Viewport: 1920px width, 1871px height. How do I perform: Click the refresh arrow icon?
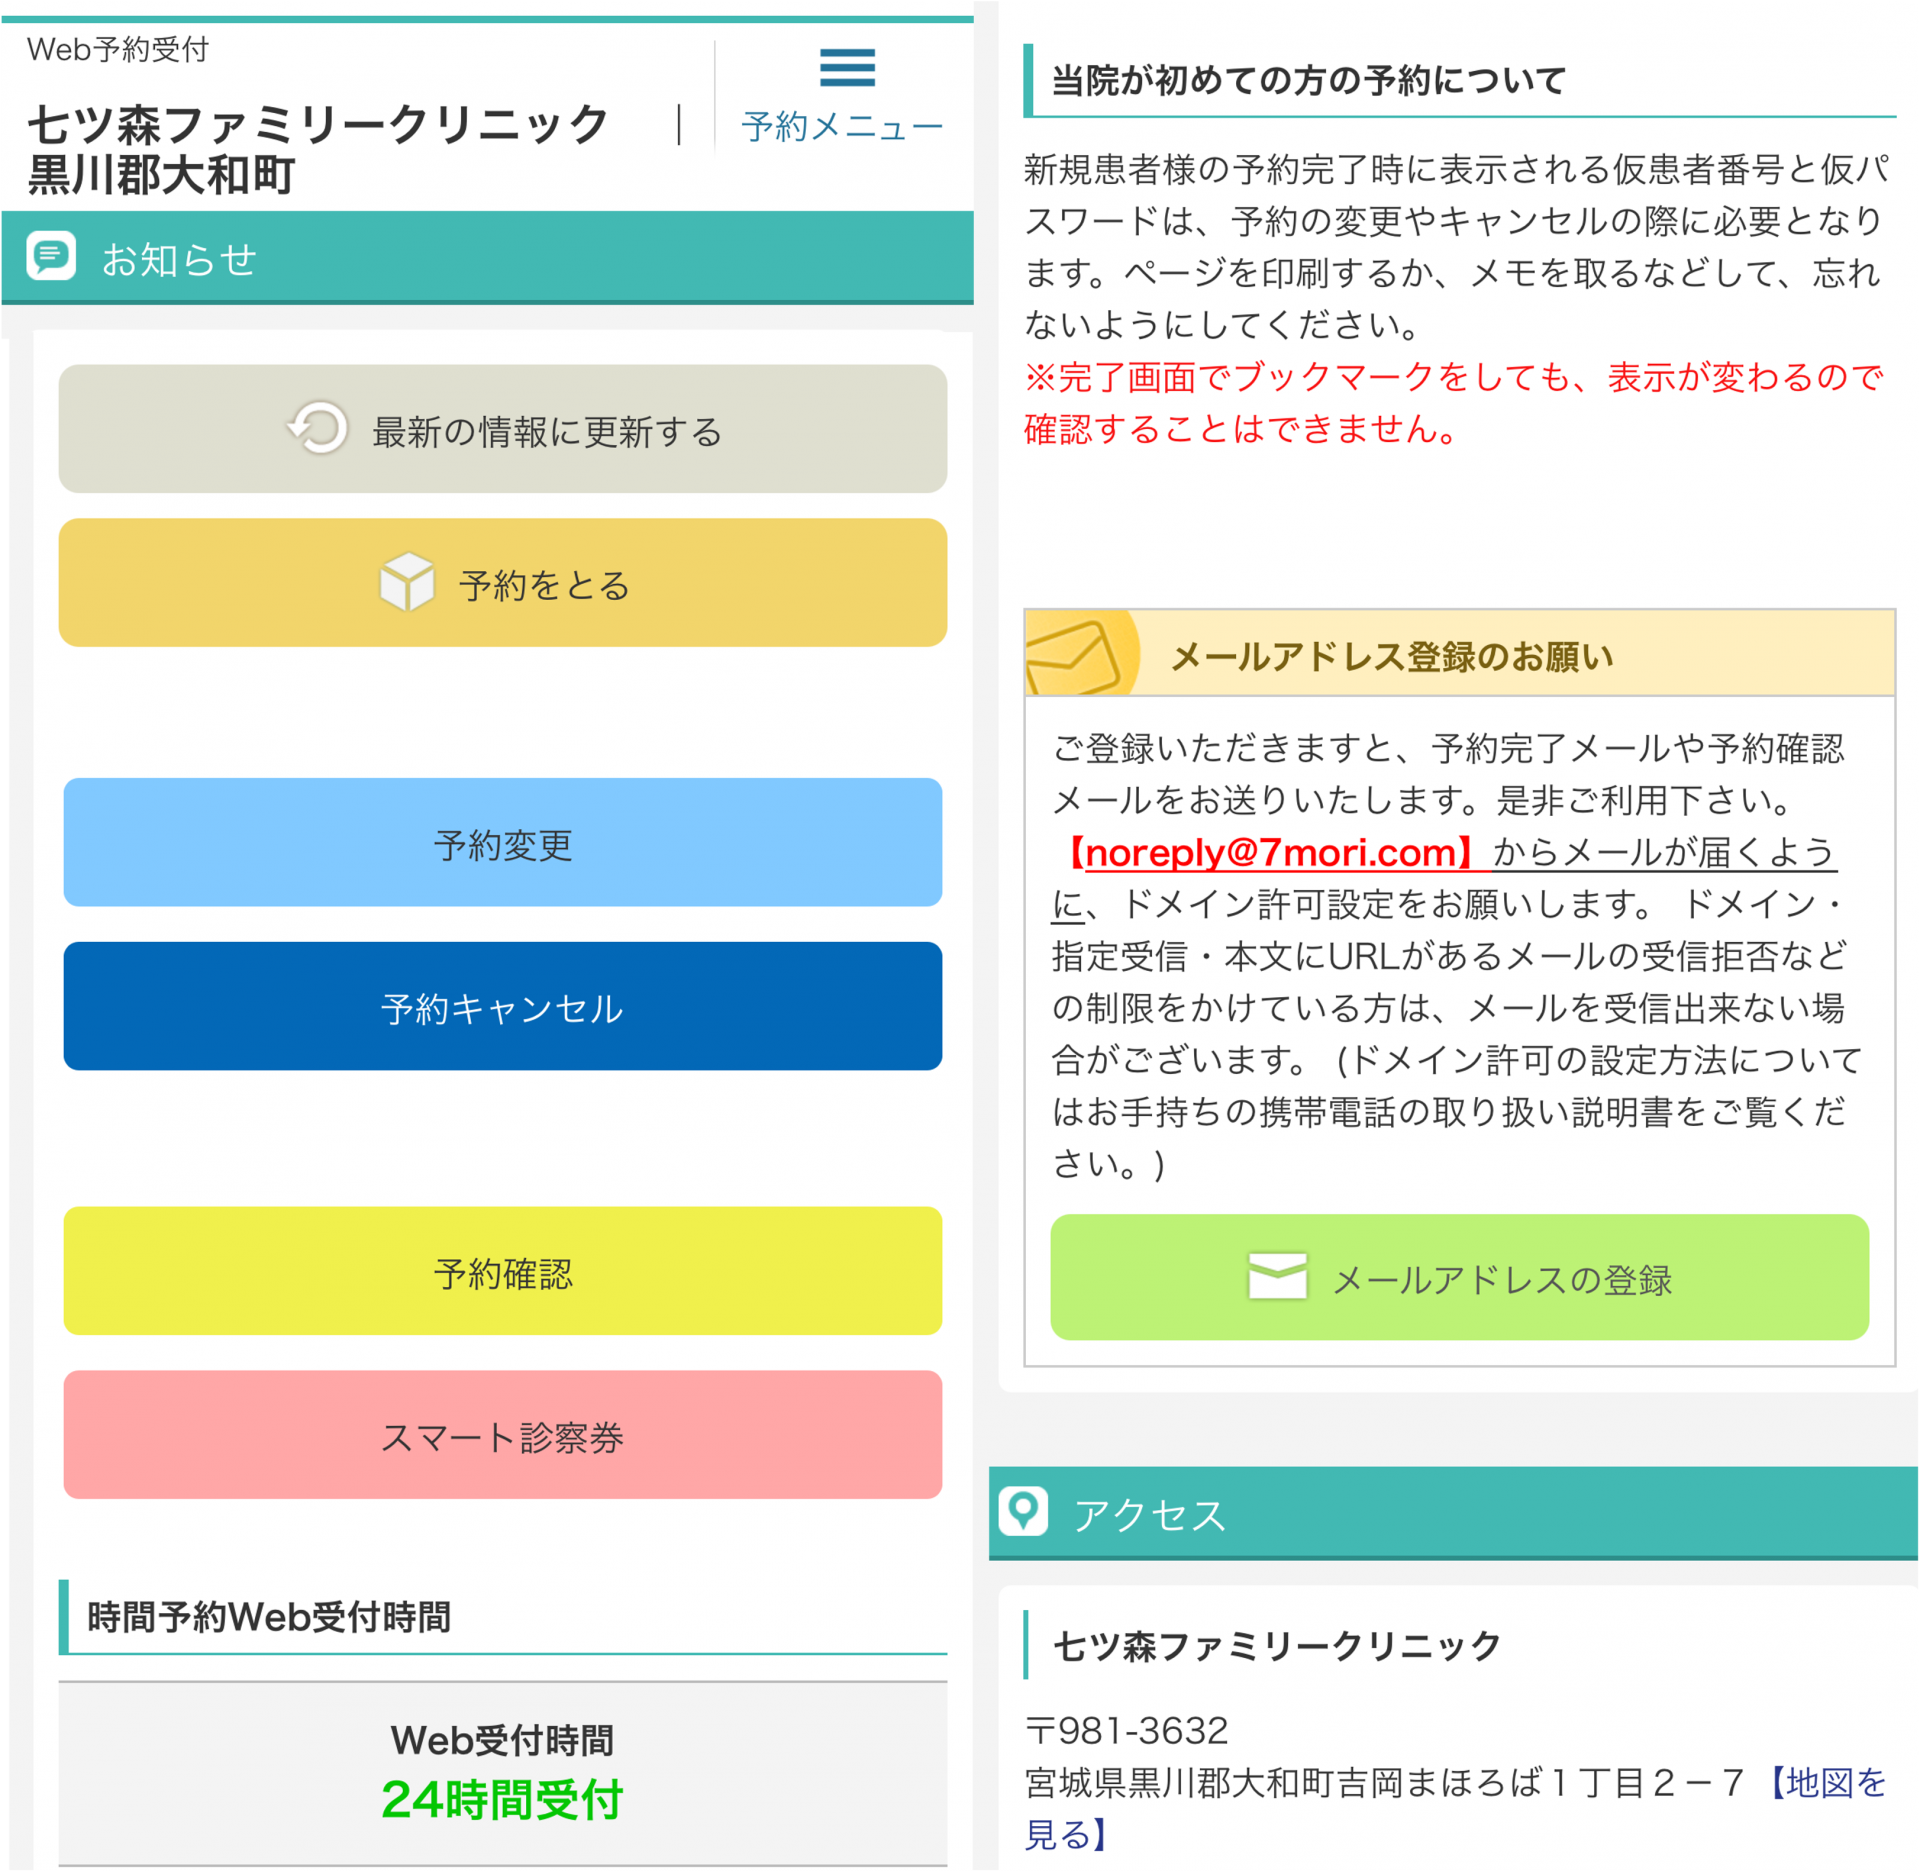coord(318,429)
